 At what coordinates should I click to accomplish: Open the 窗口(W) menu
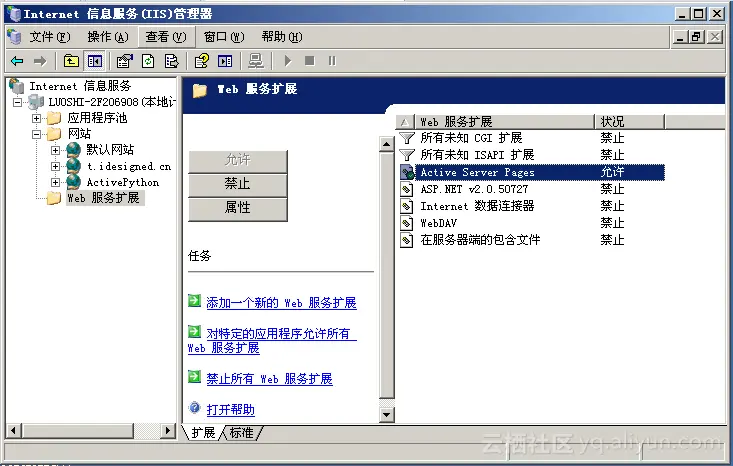pos(224,36)
